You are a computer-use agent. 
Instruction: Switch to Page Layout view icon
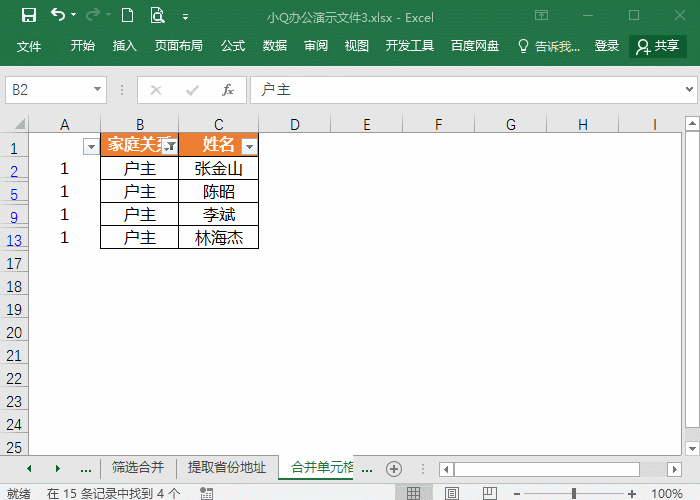coord(452,493)
